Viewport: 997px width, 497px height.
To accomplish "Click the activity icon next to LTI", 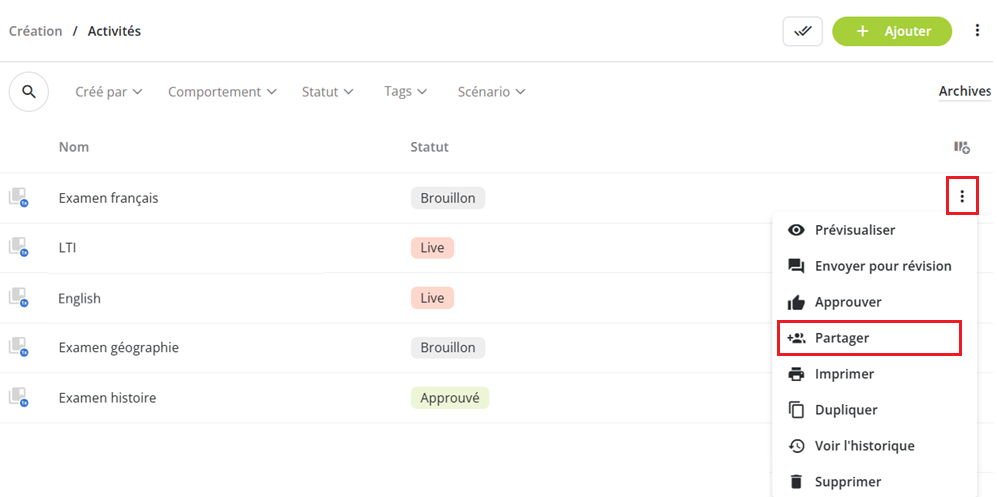I will pyautogui.click(x=18, y=247).
